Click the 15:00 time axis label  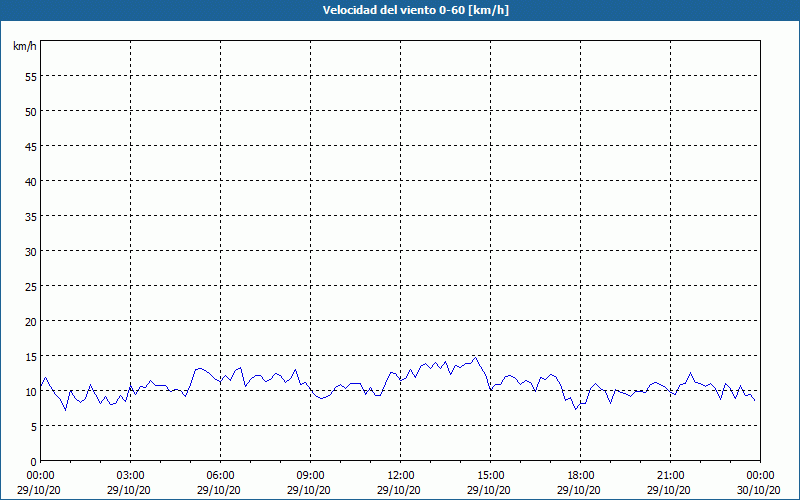tap(490, 475)
